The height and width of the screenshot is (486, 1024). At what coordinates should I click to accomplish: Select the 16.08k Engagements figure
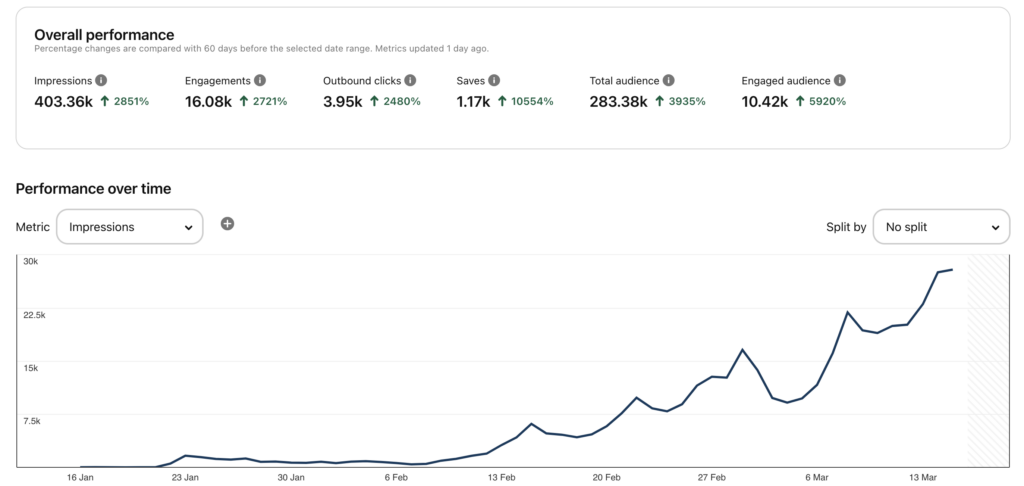click(208, 102)
